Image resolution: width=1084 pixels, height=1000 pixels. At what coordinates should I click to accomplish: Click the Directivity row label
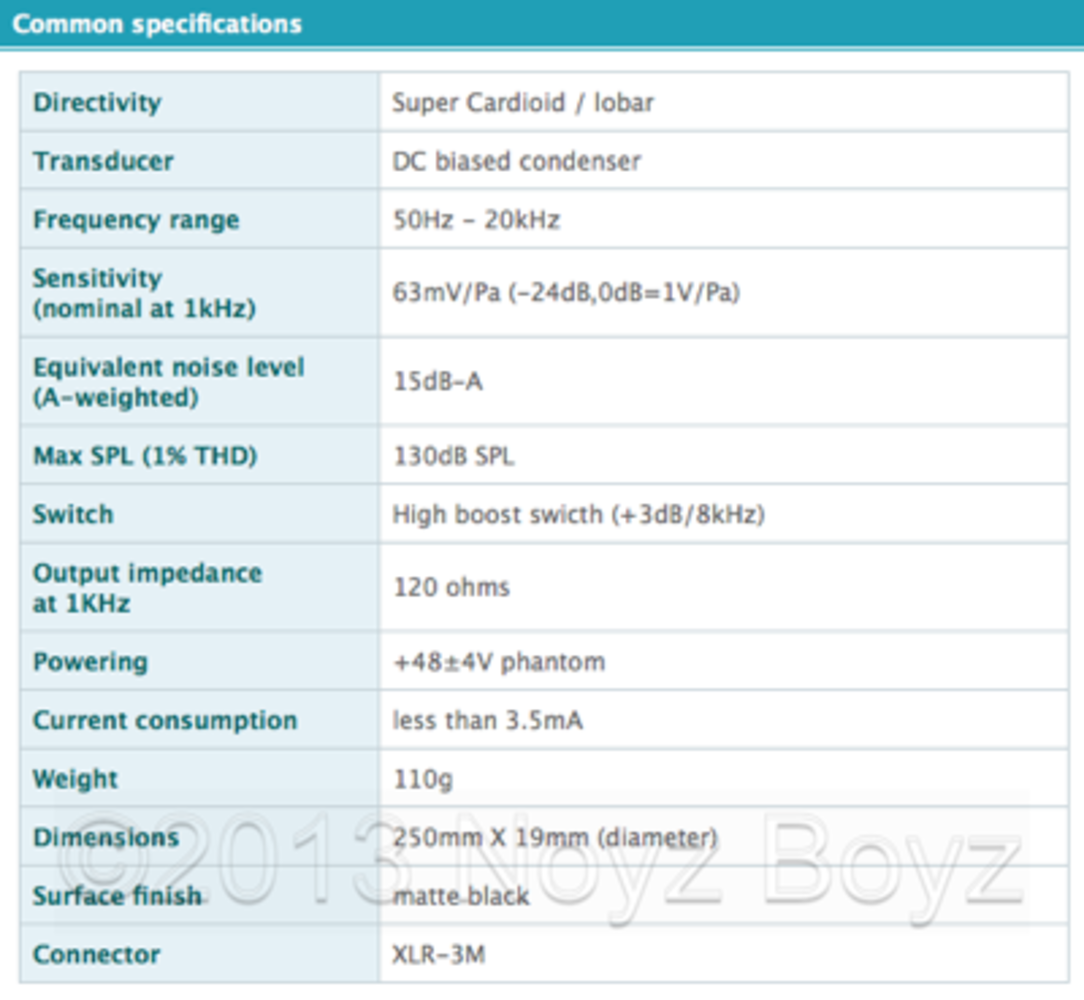point(97,103)
